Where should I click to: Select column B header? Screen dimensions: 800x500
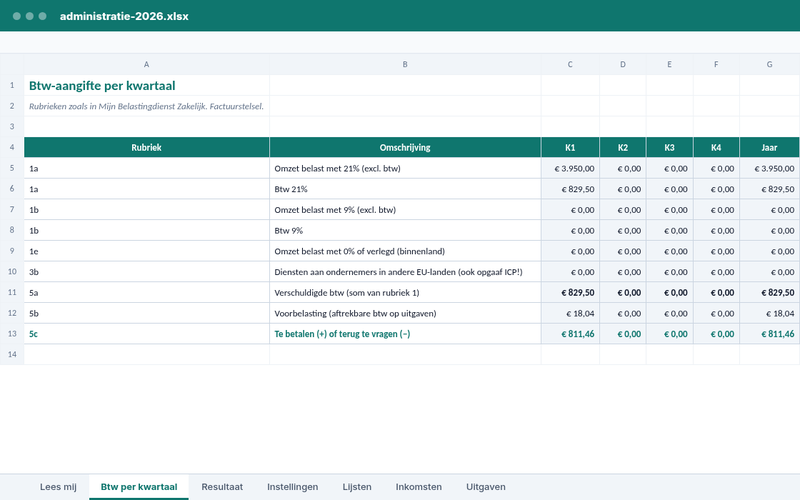click(405, 64)
